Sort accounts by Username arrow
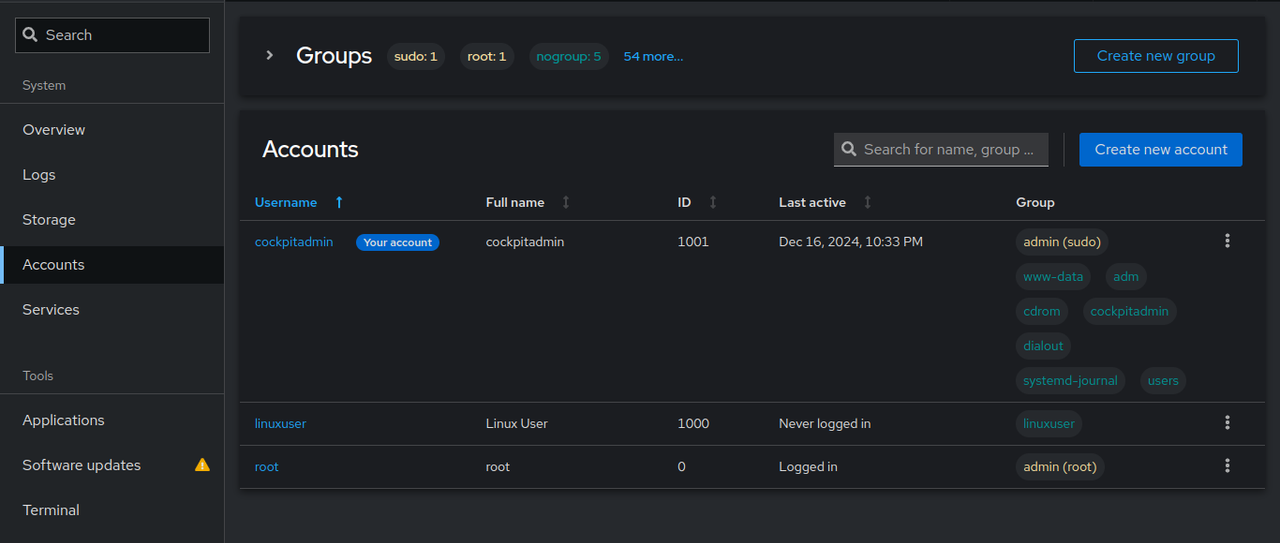This screenshot has width=1280, height=543. [x=339, y=202]
